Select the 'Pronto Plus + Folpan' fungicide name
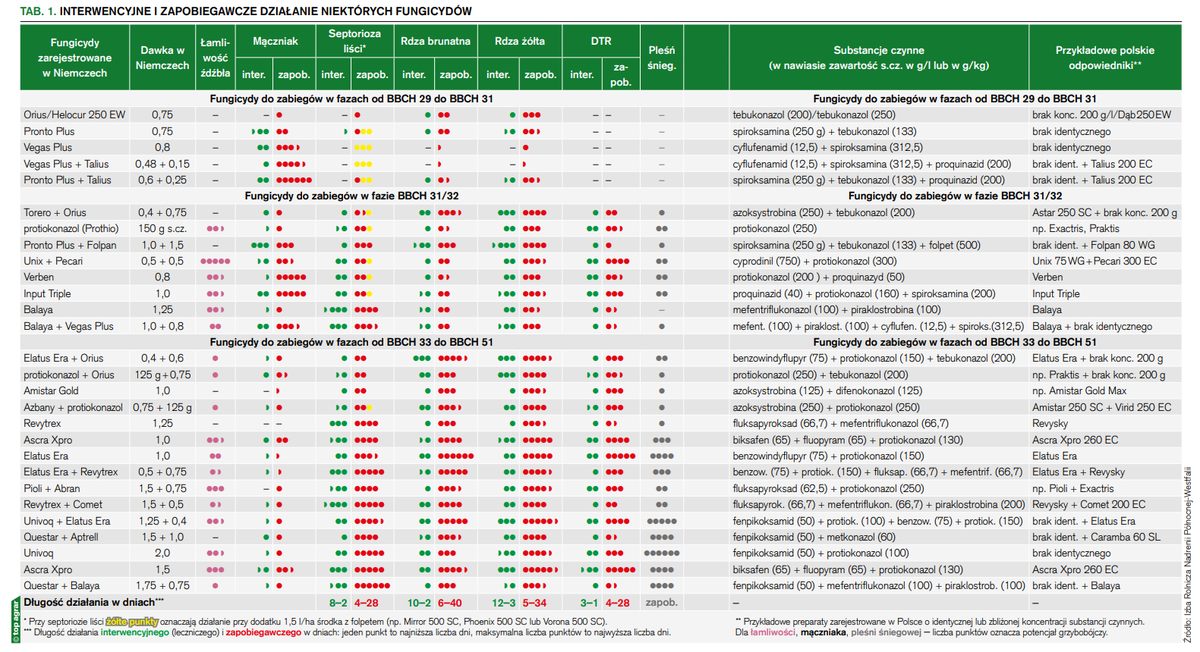Image resolution: width=1200 pixels, height=652 pixels. coord(69,245)
